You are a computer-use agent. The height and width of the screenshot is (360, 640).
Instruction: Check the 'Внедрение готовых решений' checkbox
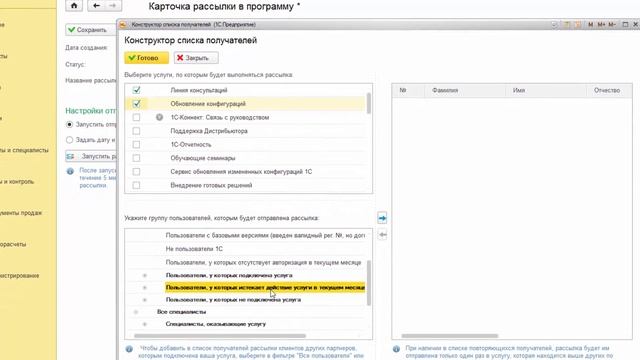(136, 185)
